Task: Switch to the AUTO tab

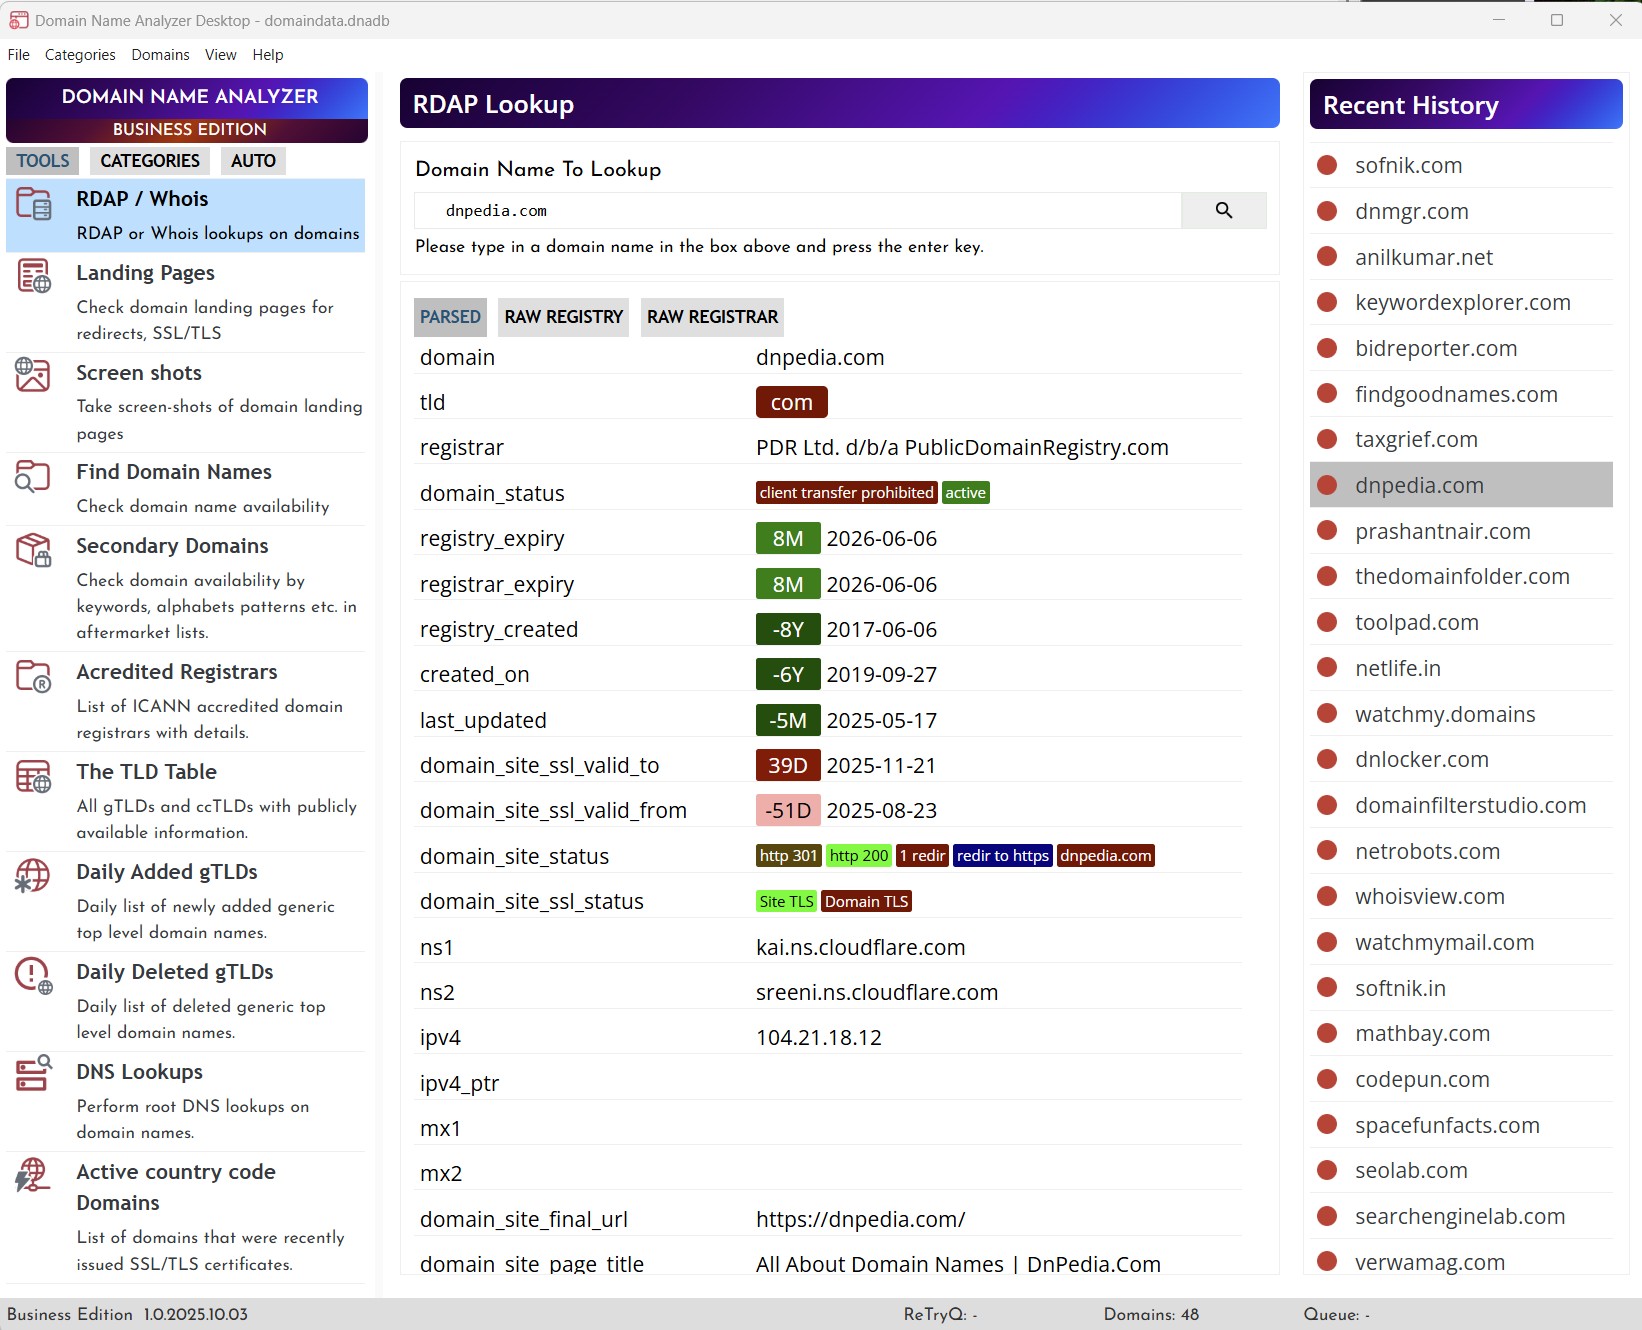Action: click(x=253, y=161)
